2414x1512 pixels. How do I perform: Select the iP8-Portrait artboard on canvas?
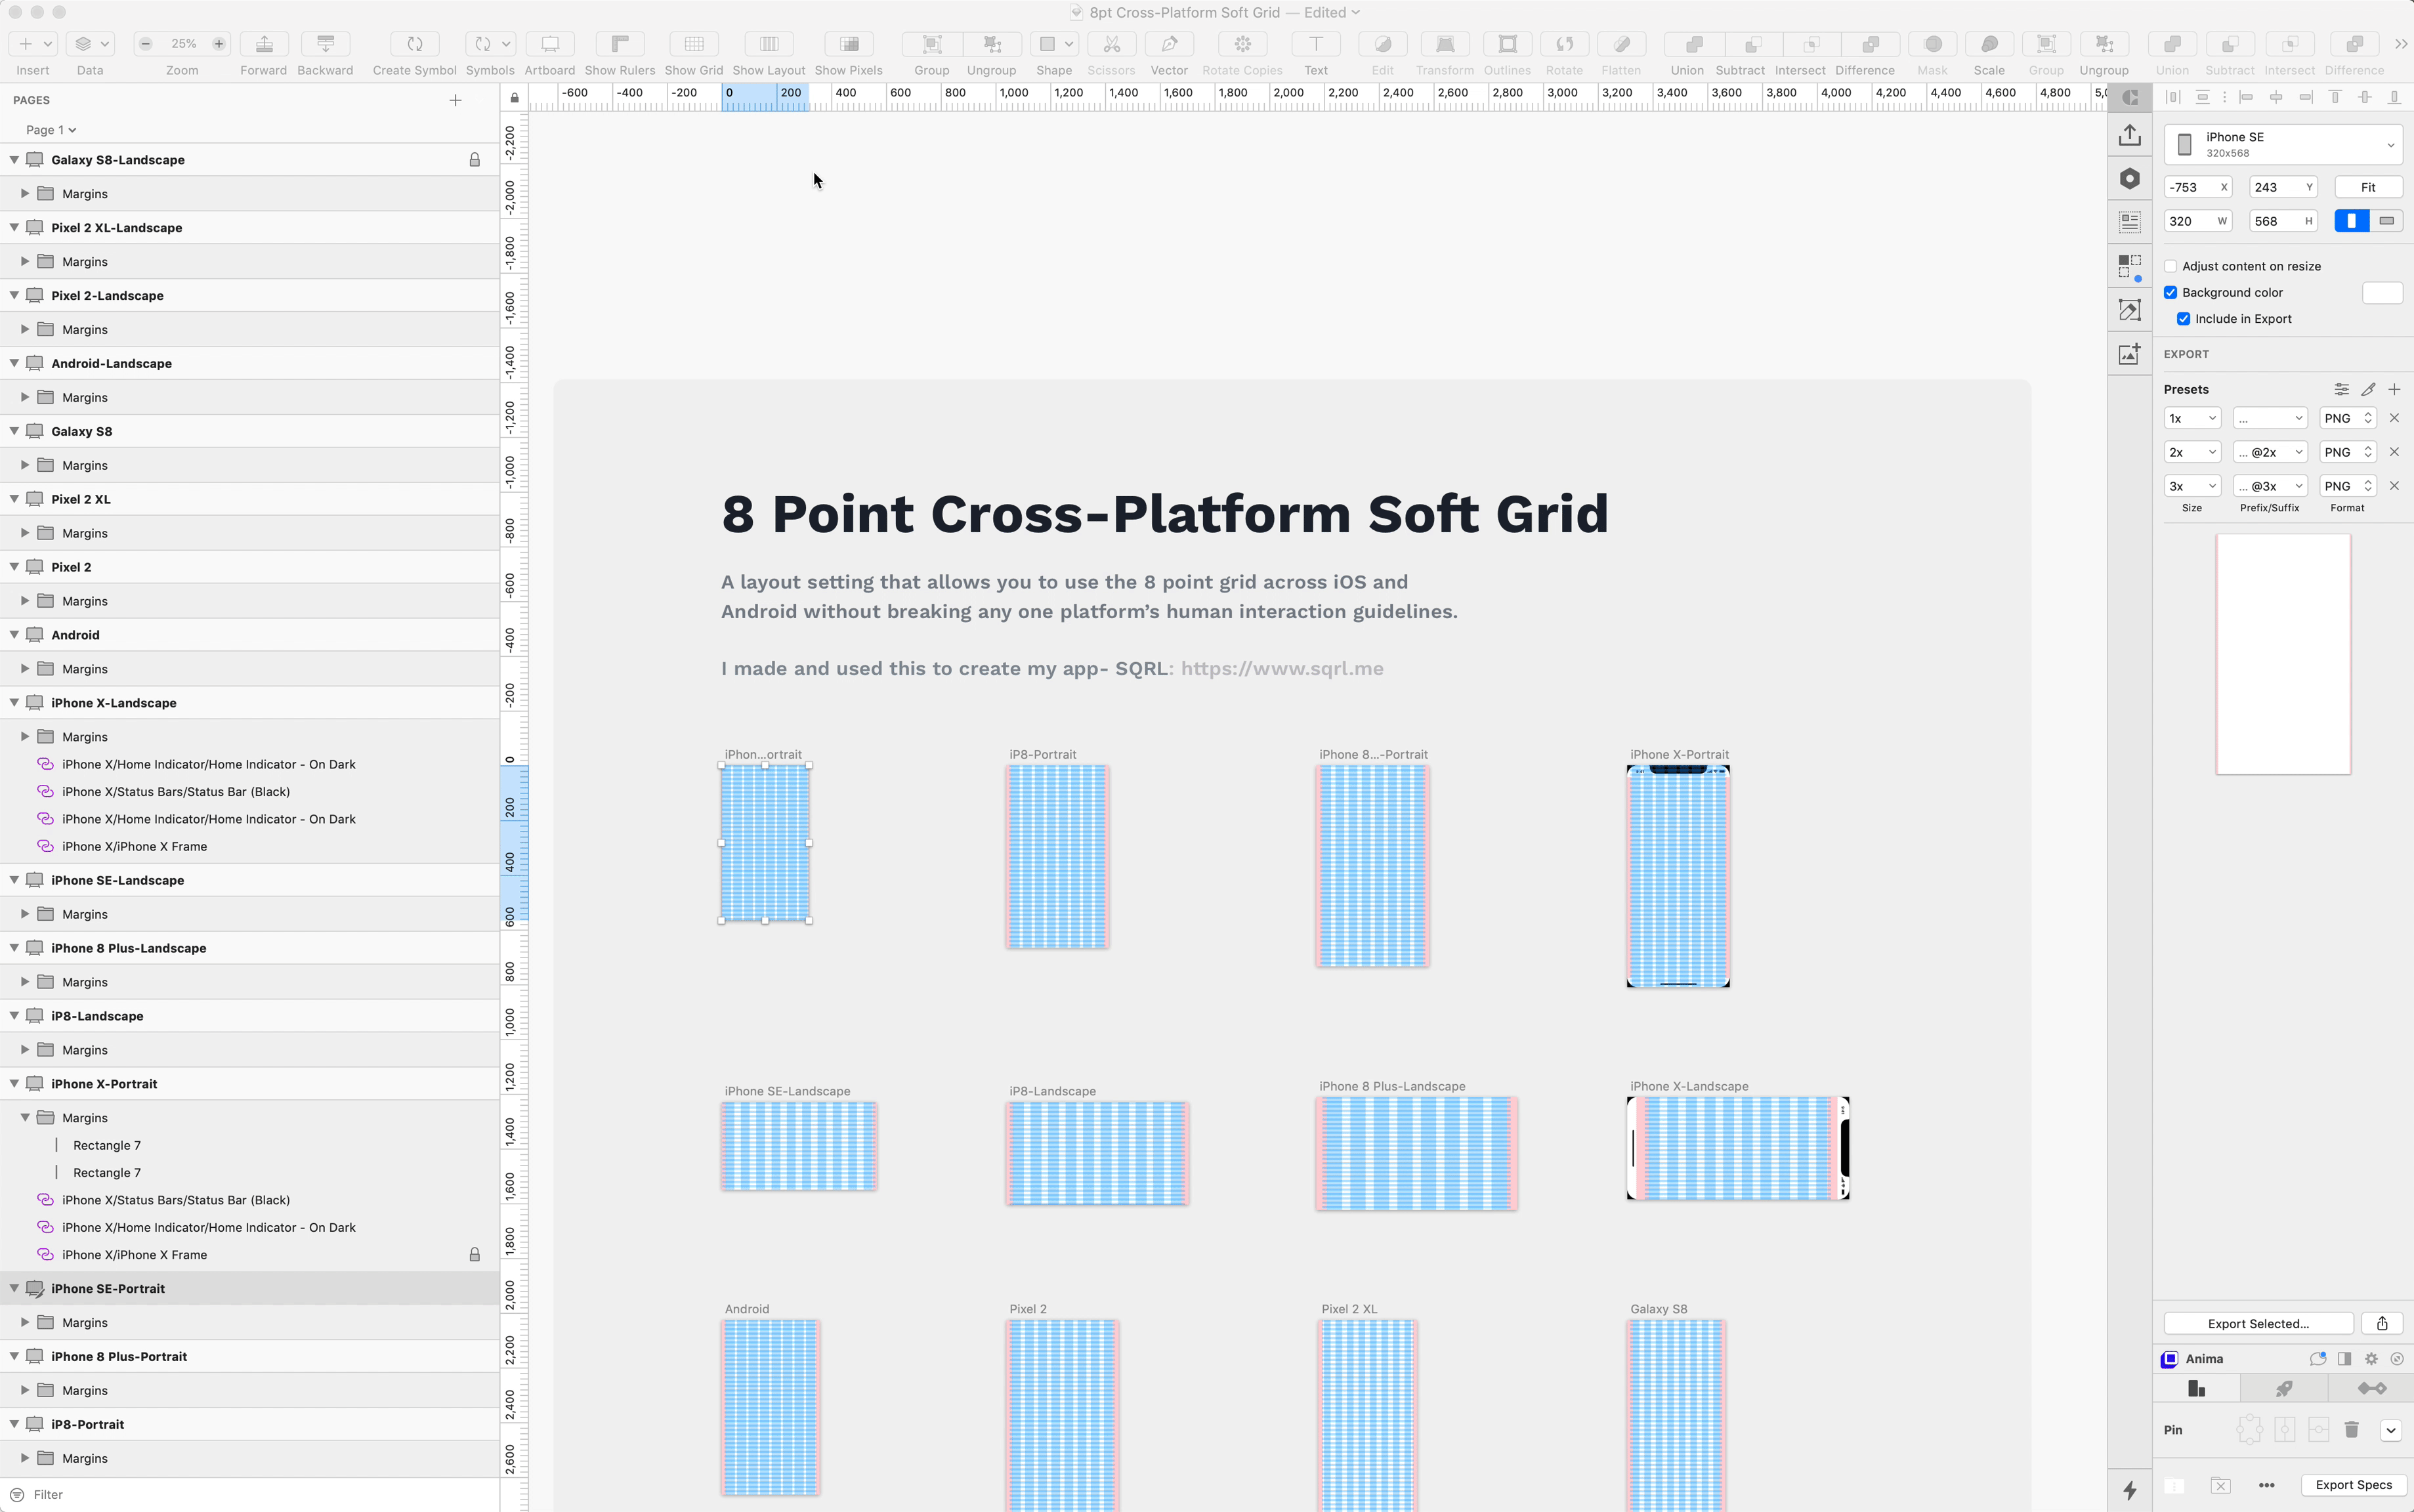(x=1057, y=856)
